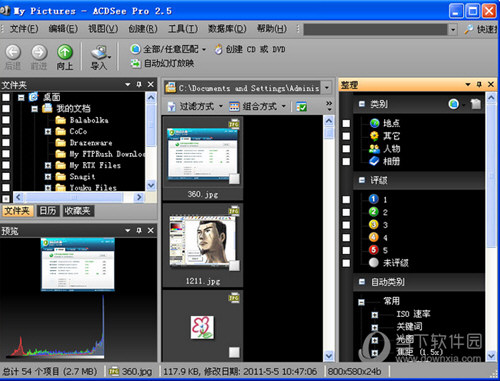Click the 创建 CD 或 DVD icon
This screenshot has height=381, width=500.
point(218,49)
